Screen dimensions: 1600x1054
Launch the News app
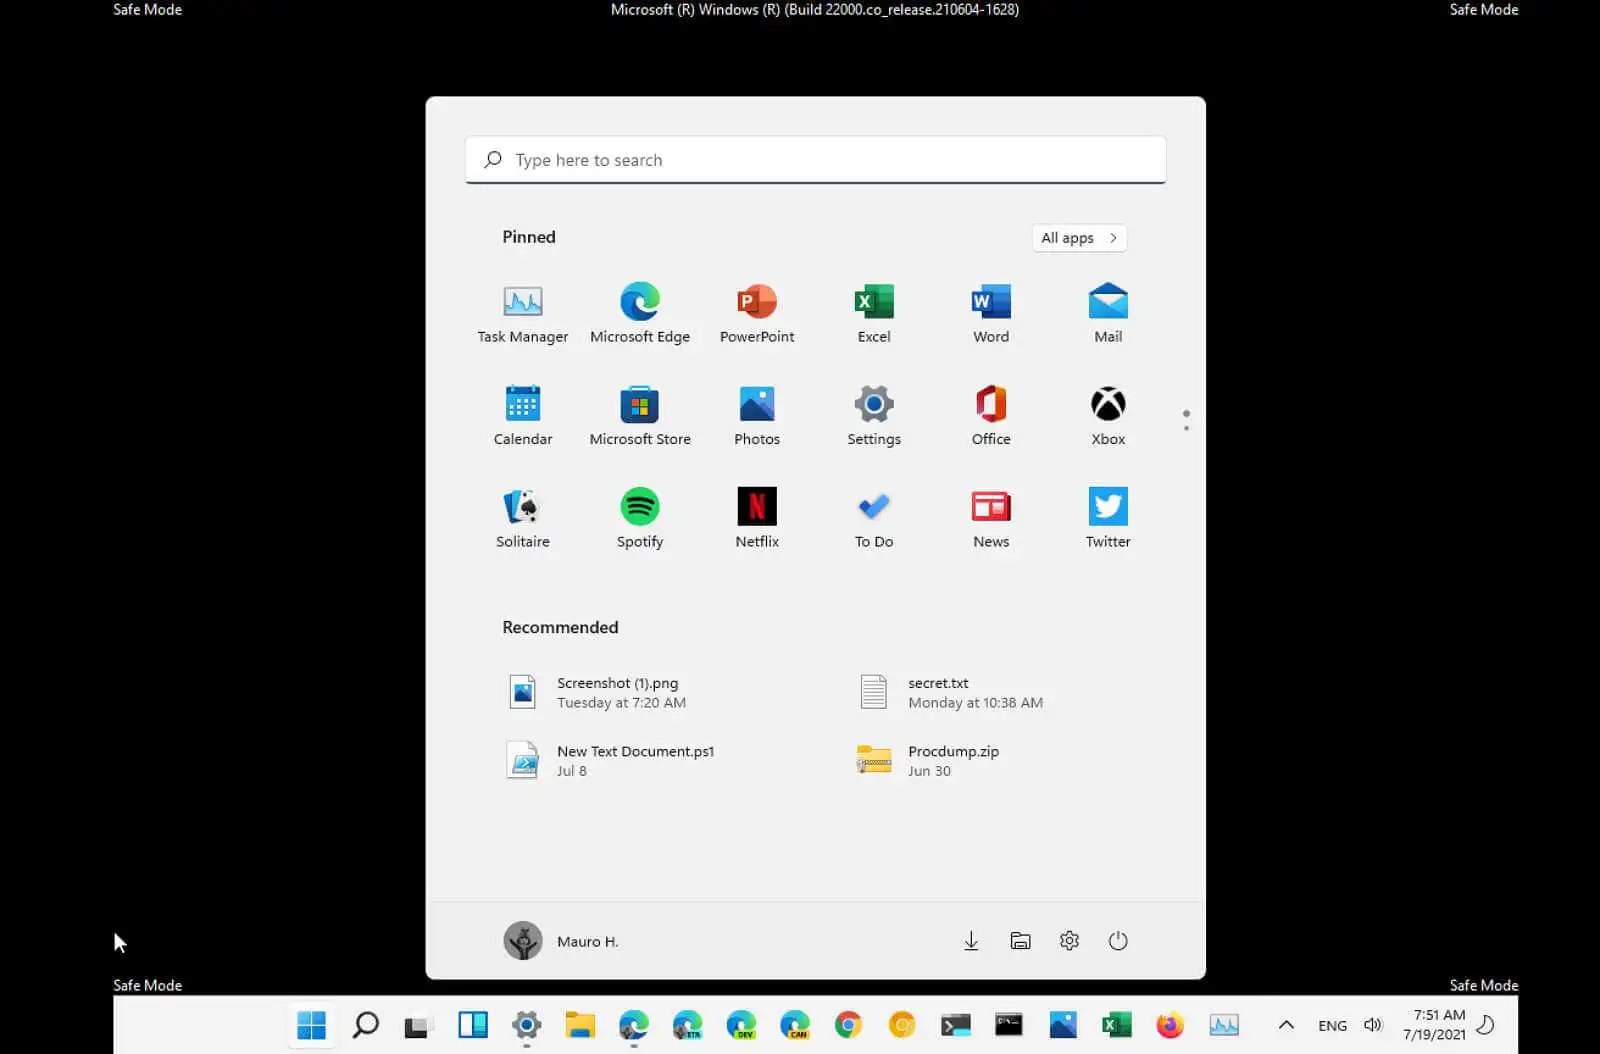990,515
